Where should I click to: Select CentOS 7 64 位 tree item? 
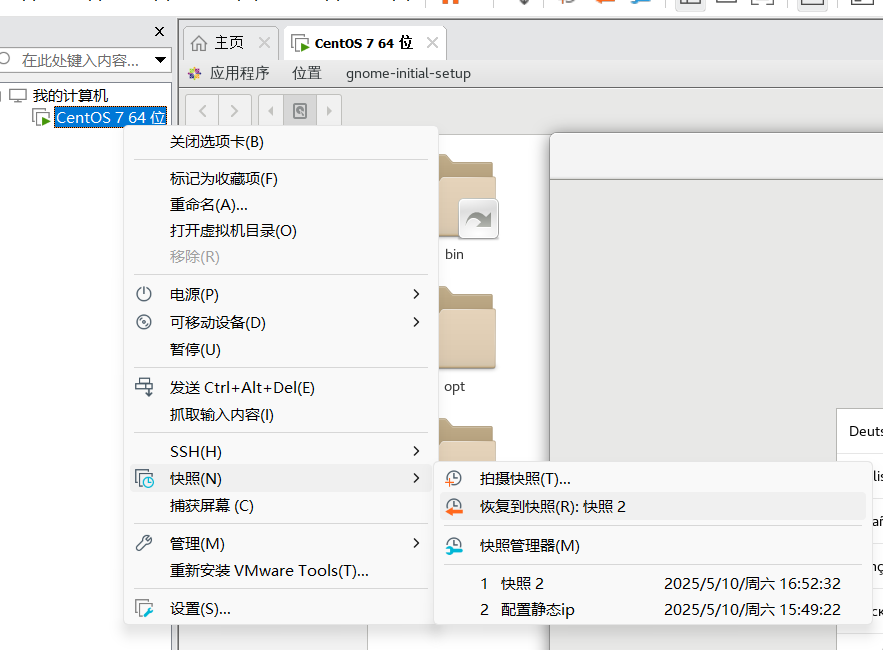[x=110, y=117]
